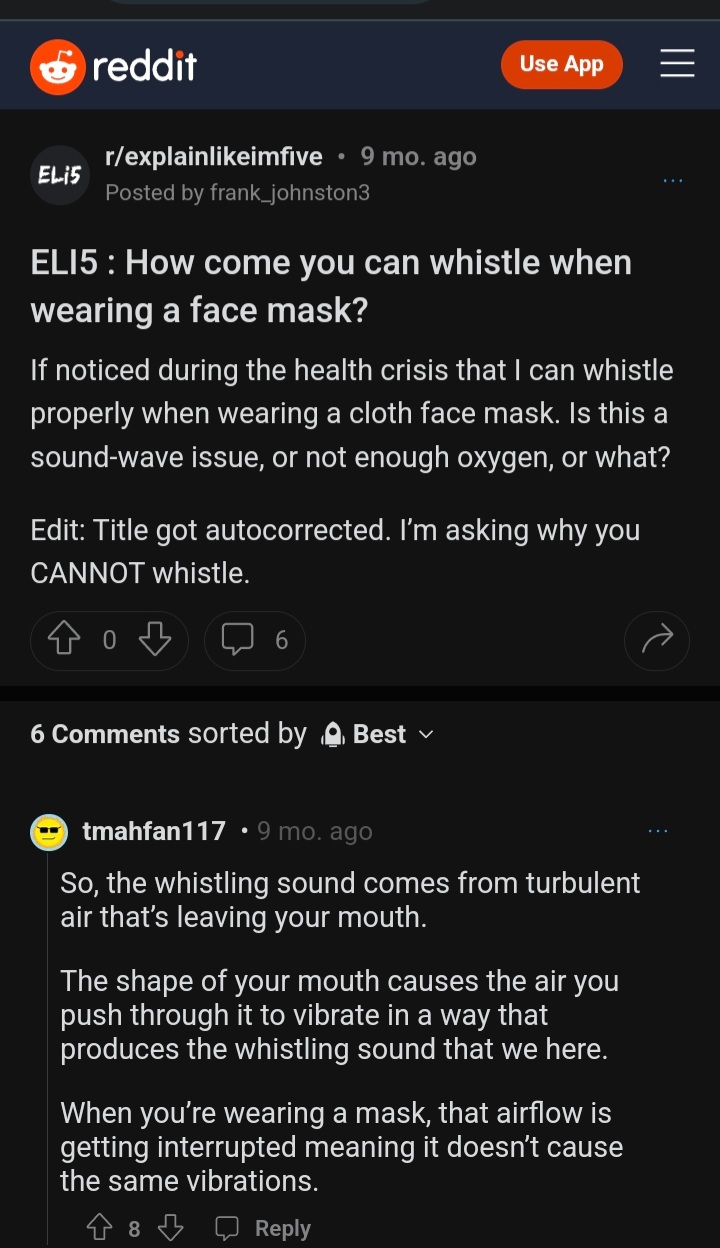
Task: Upvote the whistle post
Action: (x=65, y=640)
